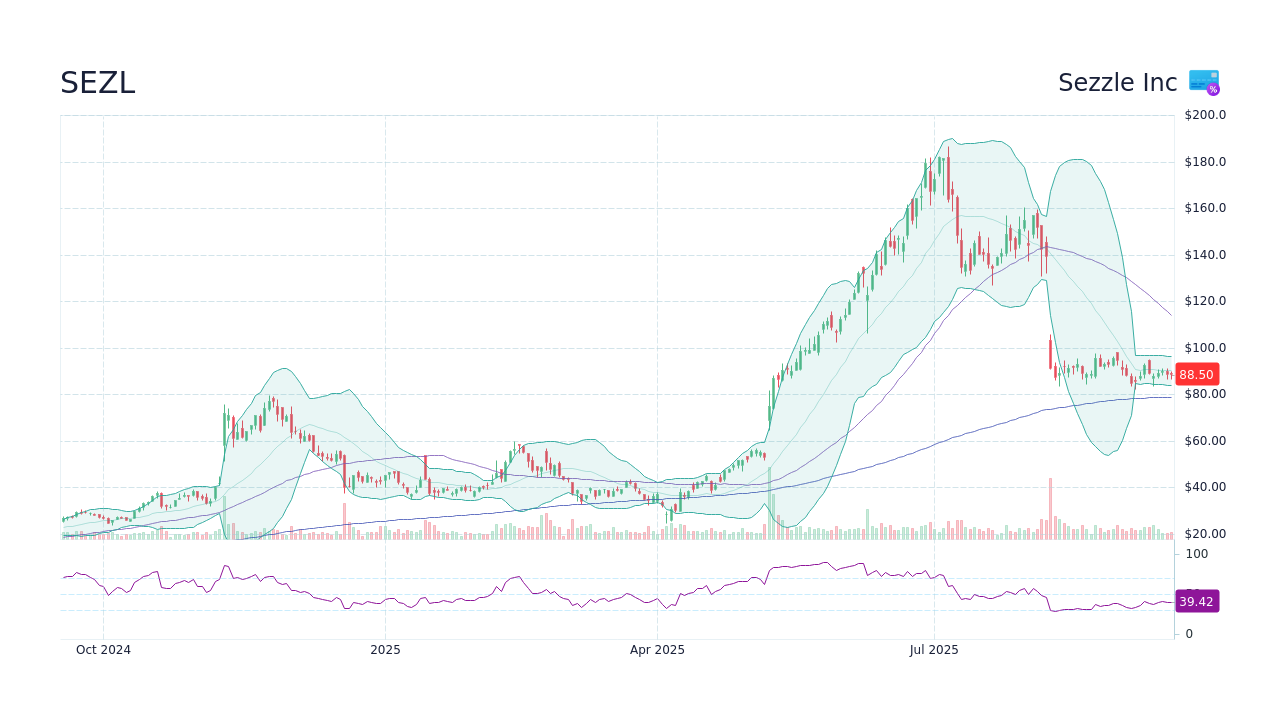Click the Oct 2024 axis label
This screenshot has height=720, width=1280.
click(103, 650)
